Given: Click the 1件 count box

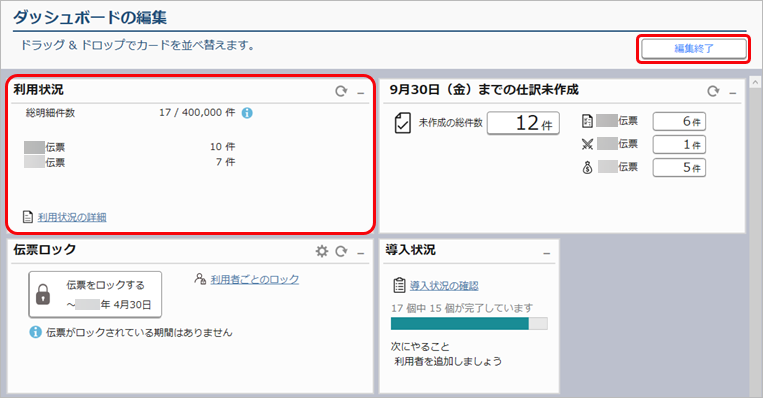Looking at the screenshot, I should (679, 145).
